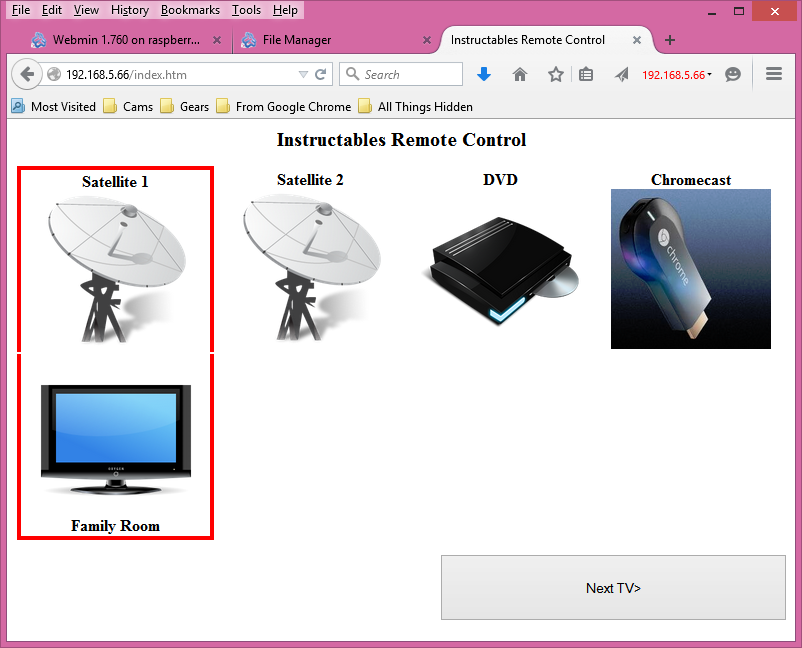Open All Things Hidden bookmark folder
The height and width of the screenshot is (648, 802).
416,106
